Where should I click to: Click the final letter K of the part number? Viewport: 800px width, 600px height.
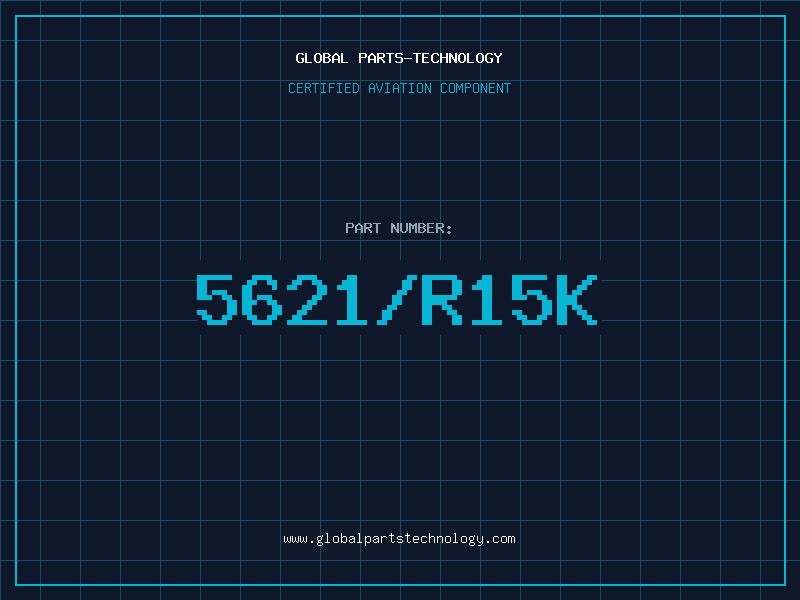click(x=577, y=300)
